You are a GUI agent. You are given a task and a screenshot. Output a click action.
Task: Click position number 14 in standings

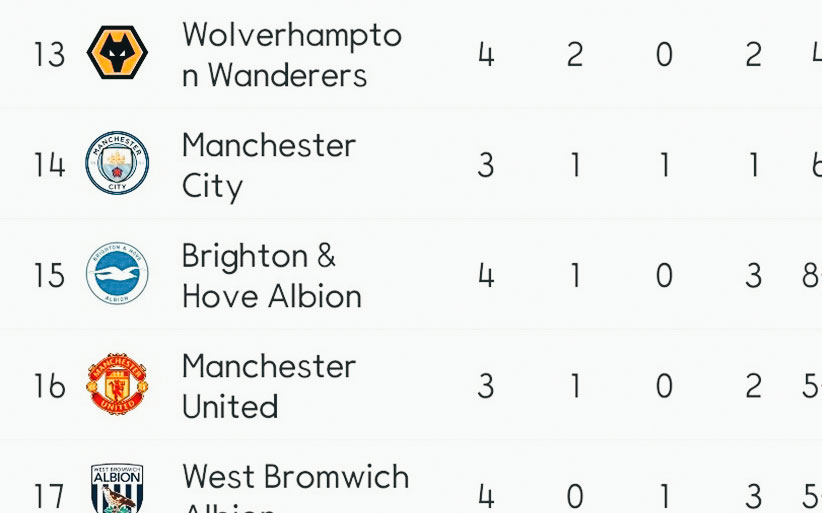49,165
